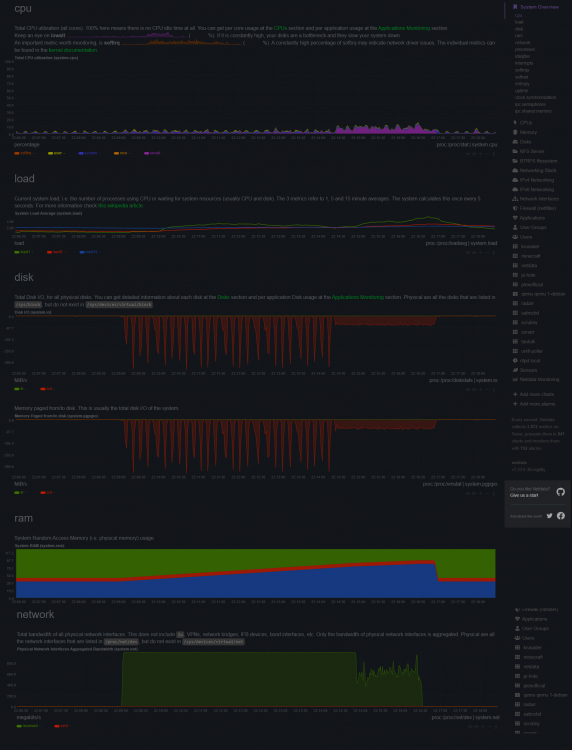Toggle the softirq dimension in CPU legend
572x750 pixels.
25,154
